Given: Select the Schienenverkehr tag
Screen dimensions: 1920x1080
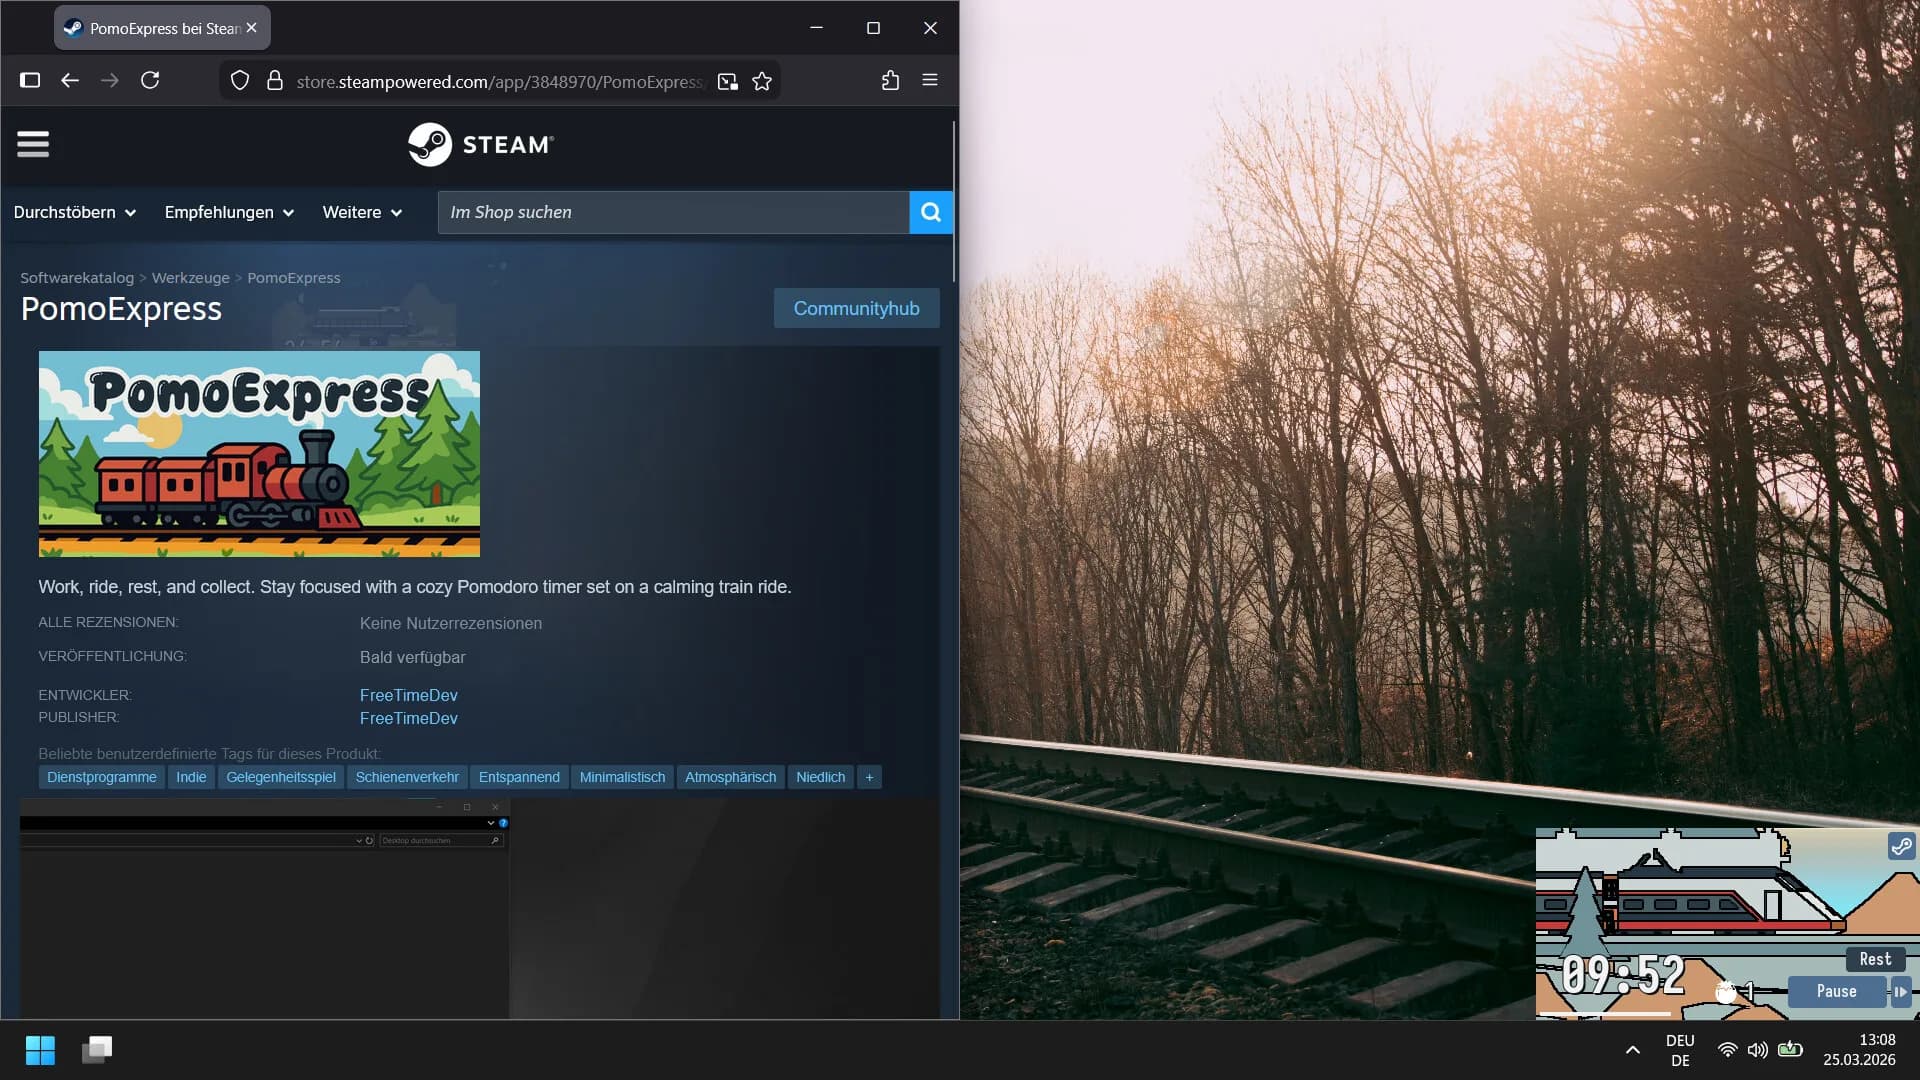Looking at the screenshot, I should click(407, 777).
